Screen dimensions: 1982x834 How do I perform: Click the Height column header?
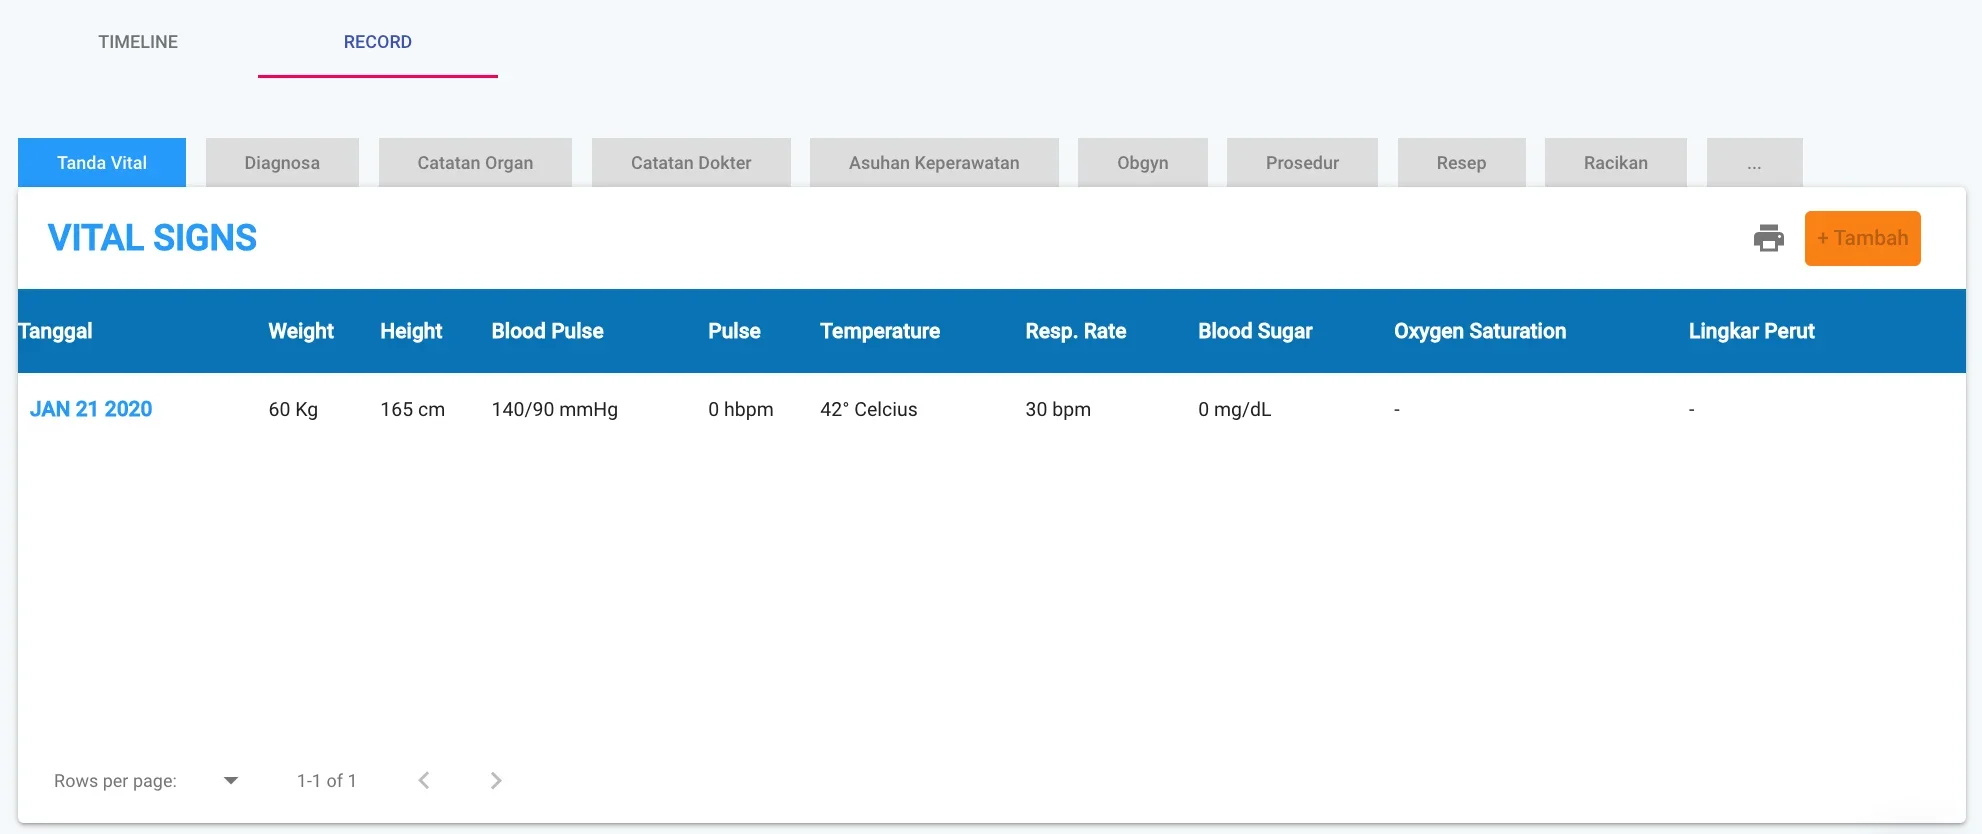tap(411, 331)
